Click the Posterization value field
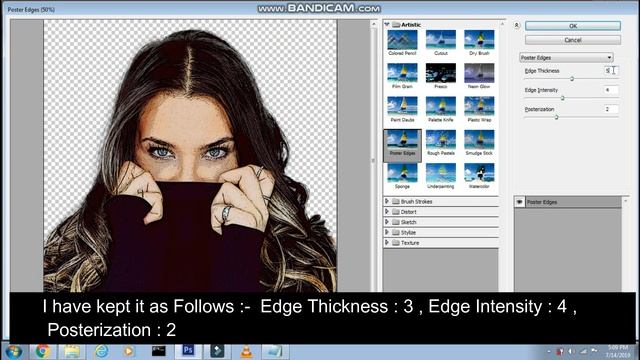The width and height of the screenshot is (640, 360). [611, 109]
